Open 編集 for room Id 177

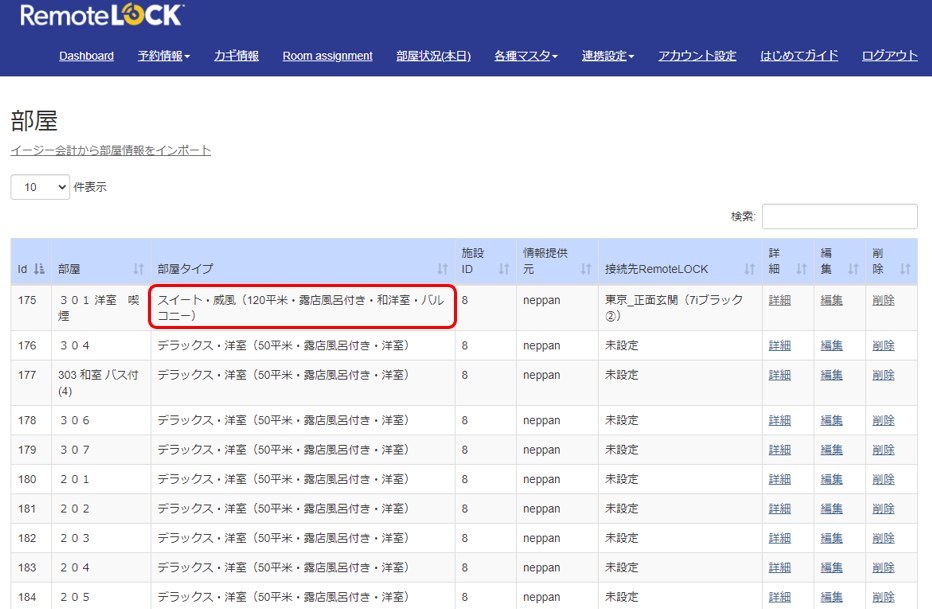click(x=832, y=375)
